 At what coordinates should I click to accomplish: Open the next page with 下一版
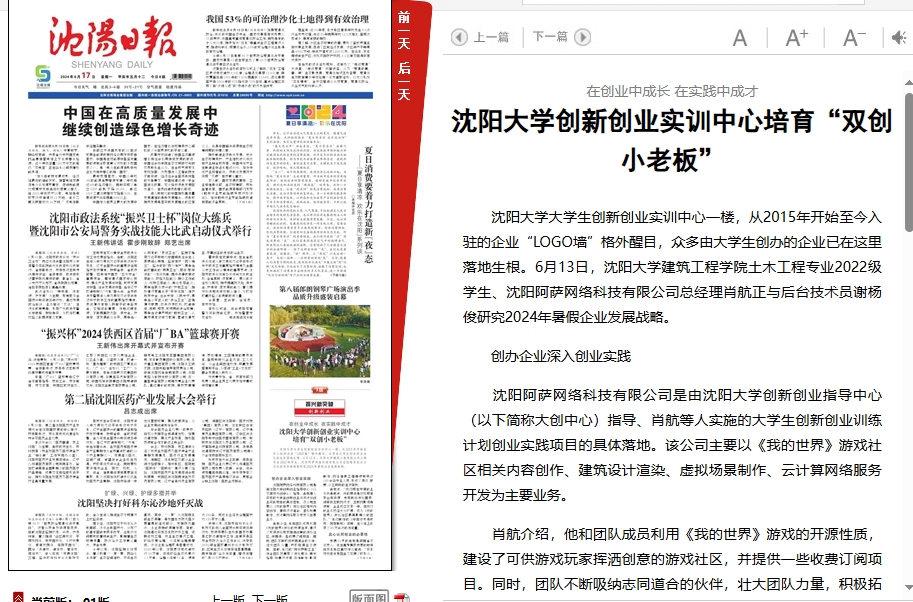point(270,599)
